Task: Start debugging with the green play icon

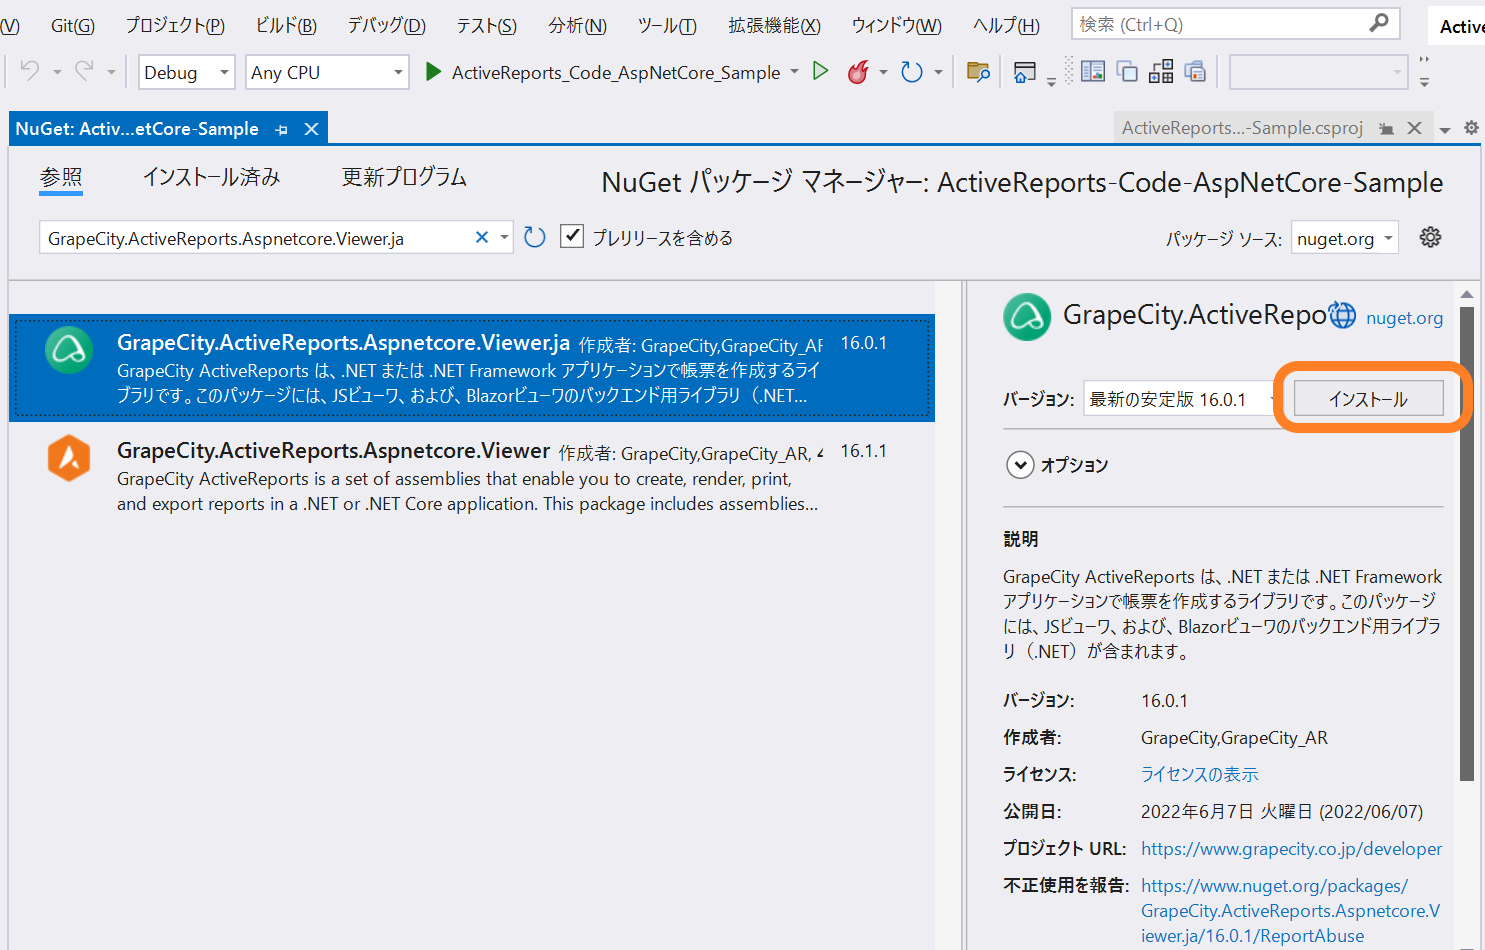Action: (x=433, y=72)
